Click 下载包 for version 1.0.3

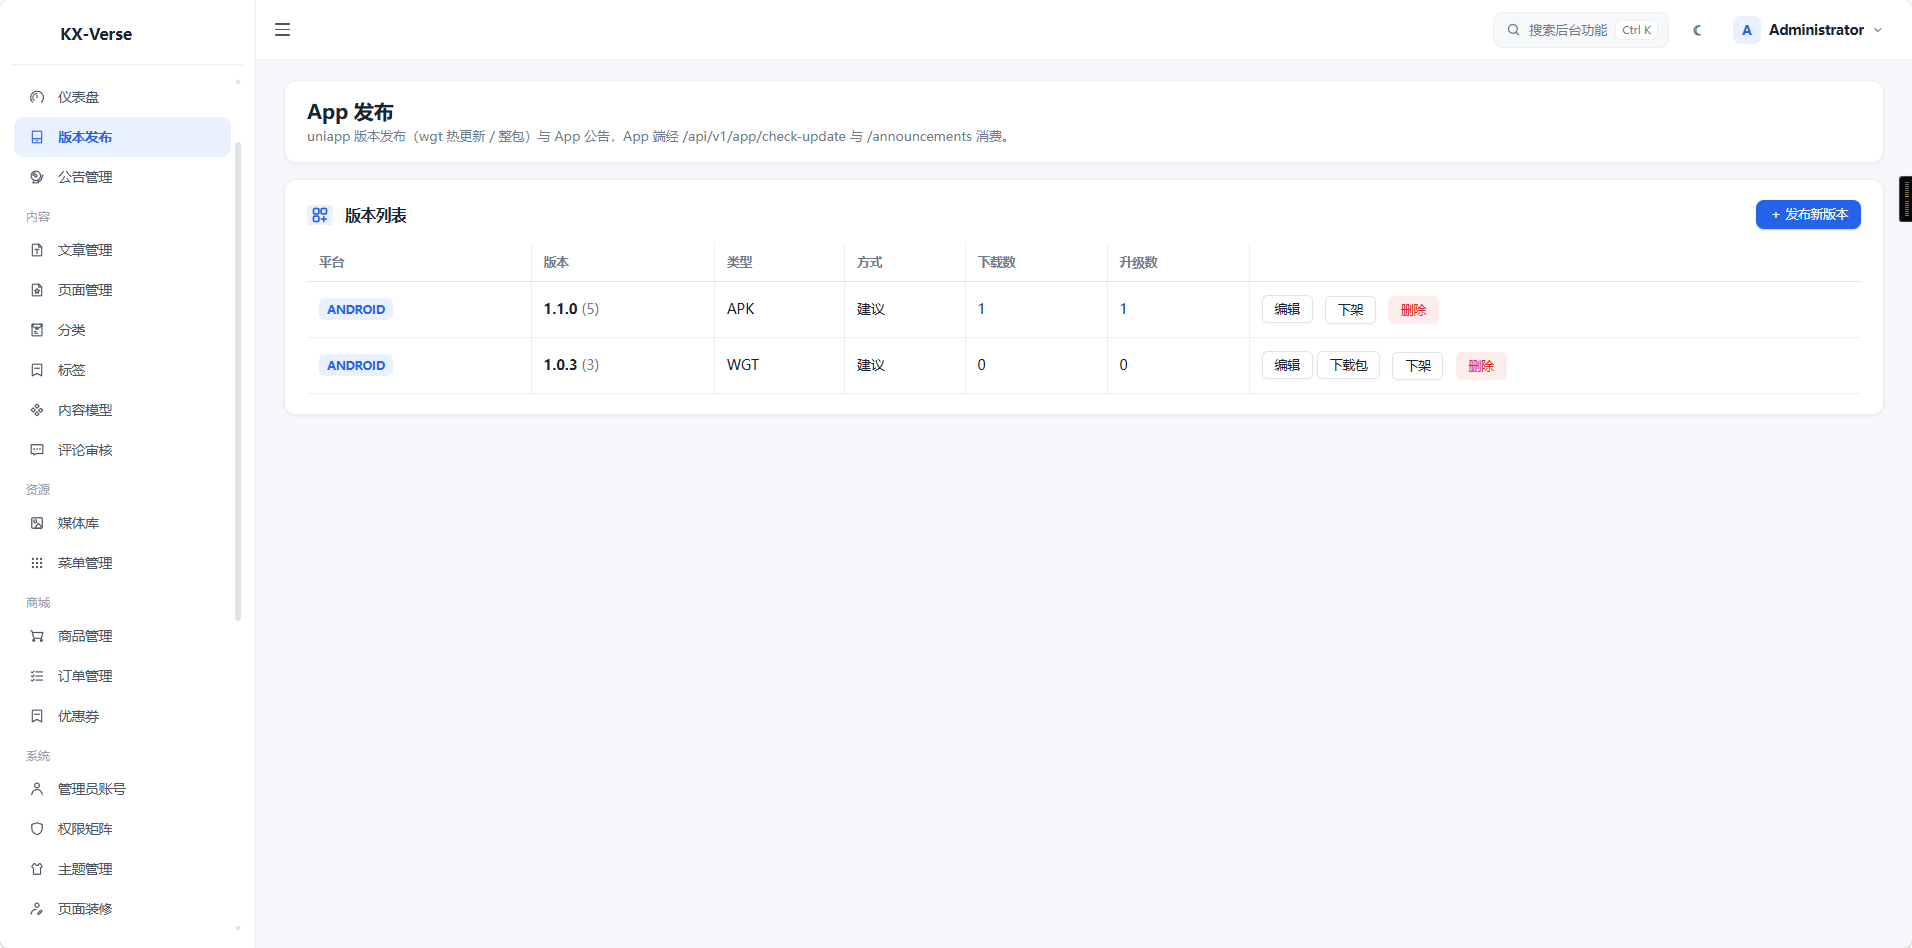(x=1348, y=366)
